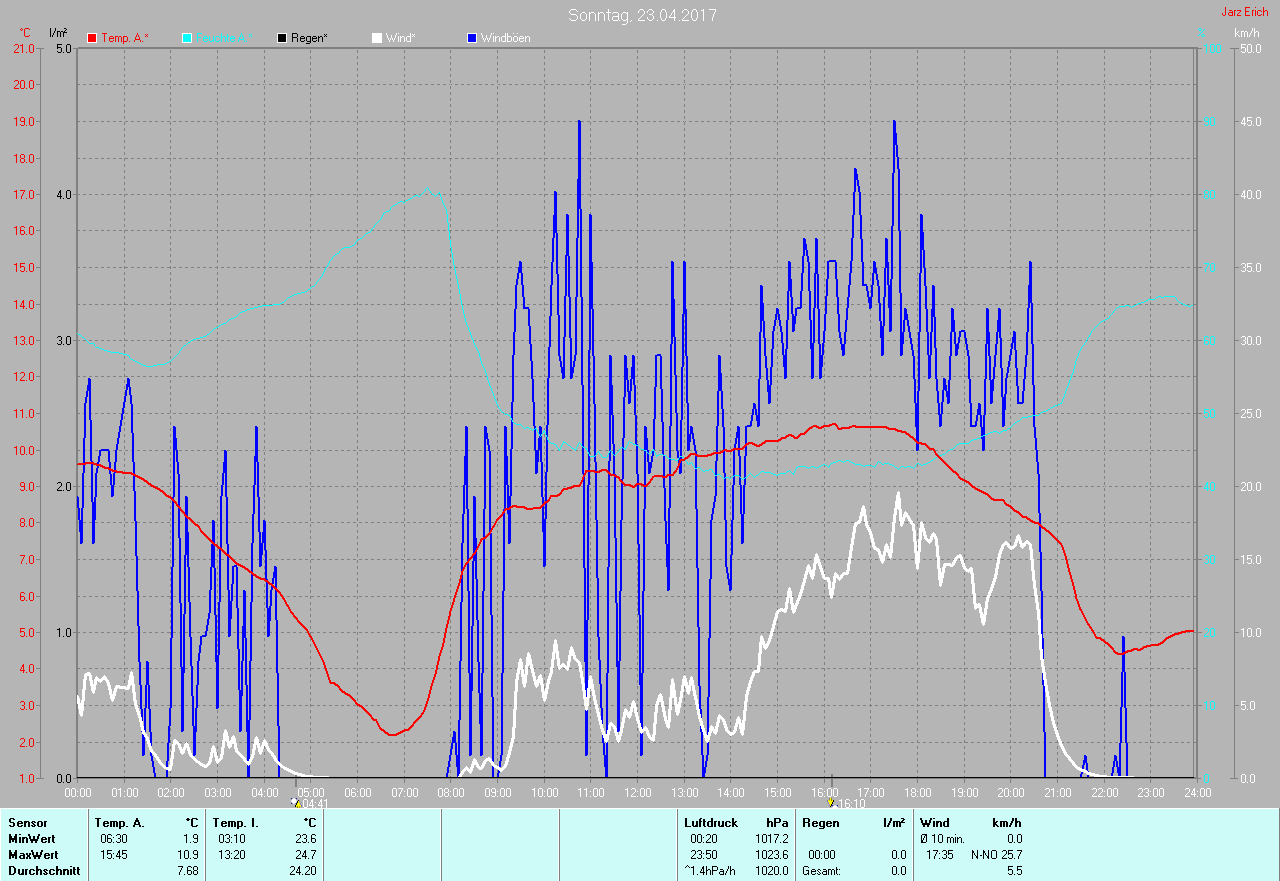Click the date title Sonntag, 23.04.2017
The image size is (1280, 881).
point(642,15)
